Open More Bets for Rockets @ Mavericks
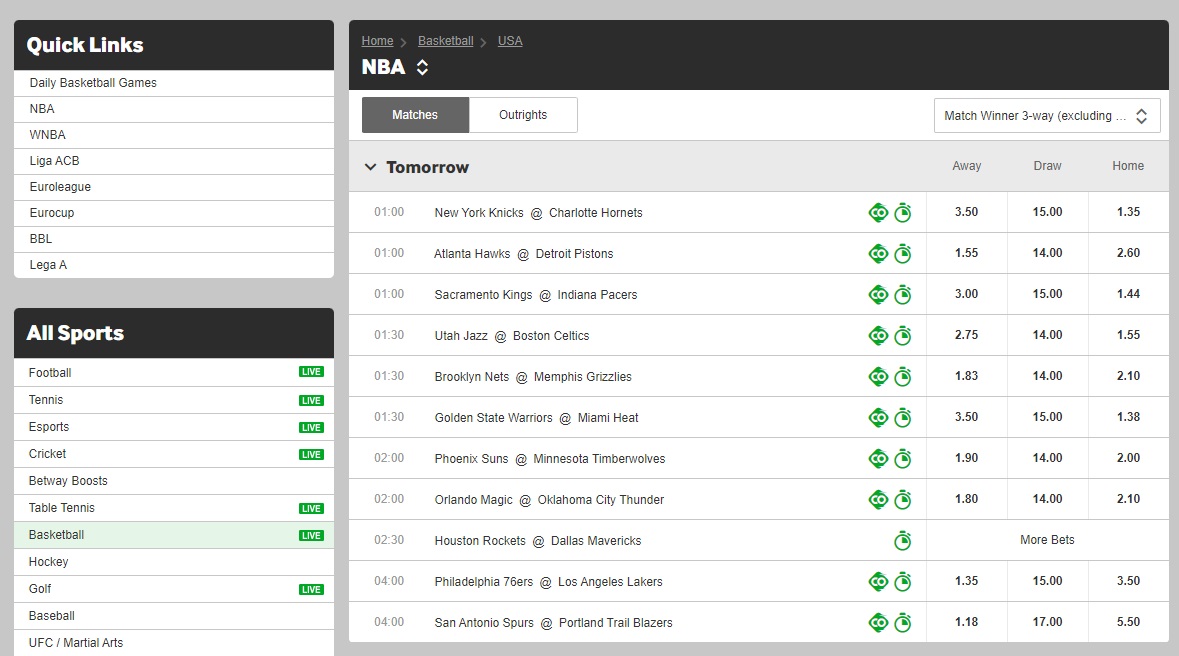The image size is (1179, 656). tap(1047, 540)
